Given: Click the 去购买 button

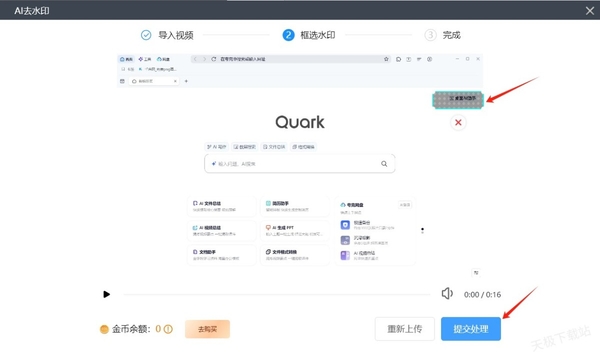Looking at the screenshot, I should [207, 329].
